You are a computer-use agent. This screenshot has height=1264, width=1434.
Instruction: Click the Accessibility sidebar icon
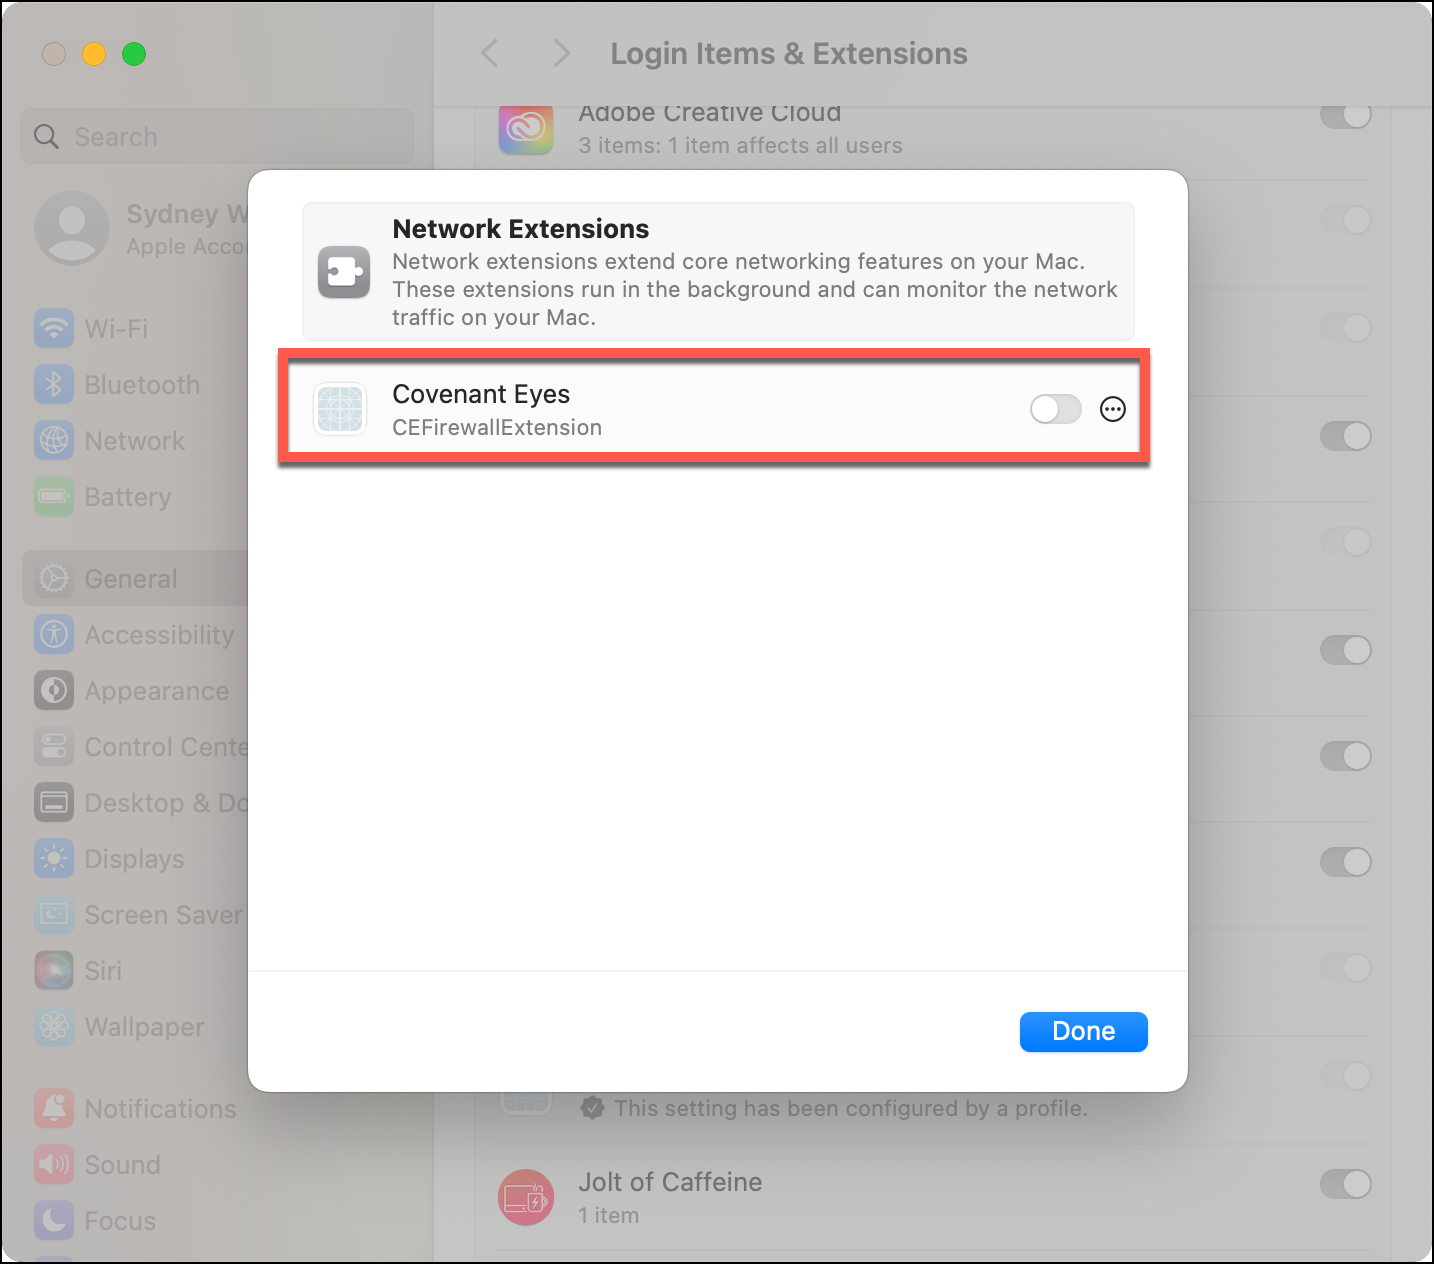[54, 634]
